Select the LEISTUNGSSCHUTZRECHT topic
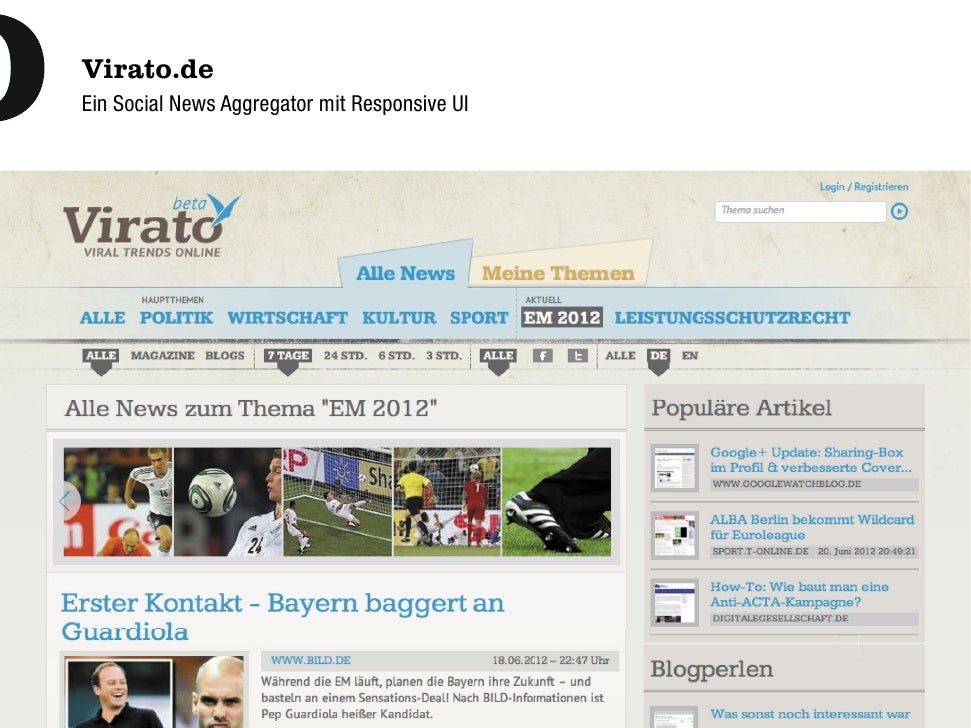 tap(732, 318)
